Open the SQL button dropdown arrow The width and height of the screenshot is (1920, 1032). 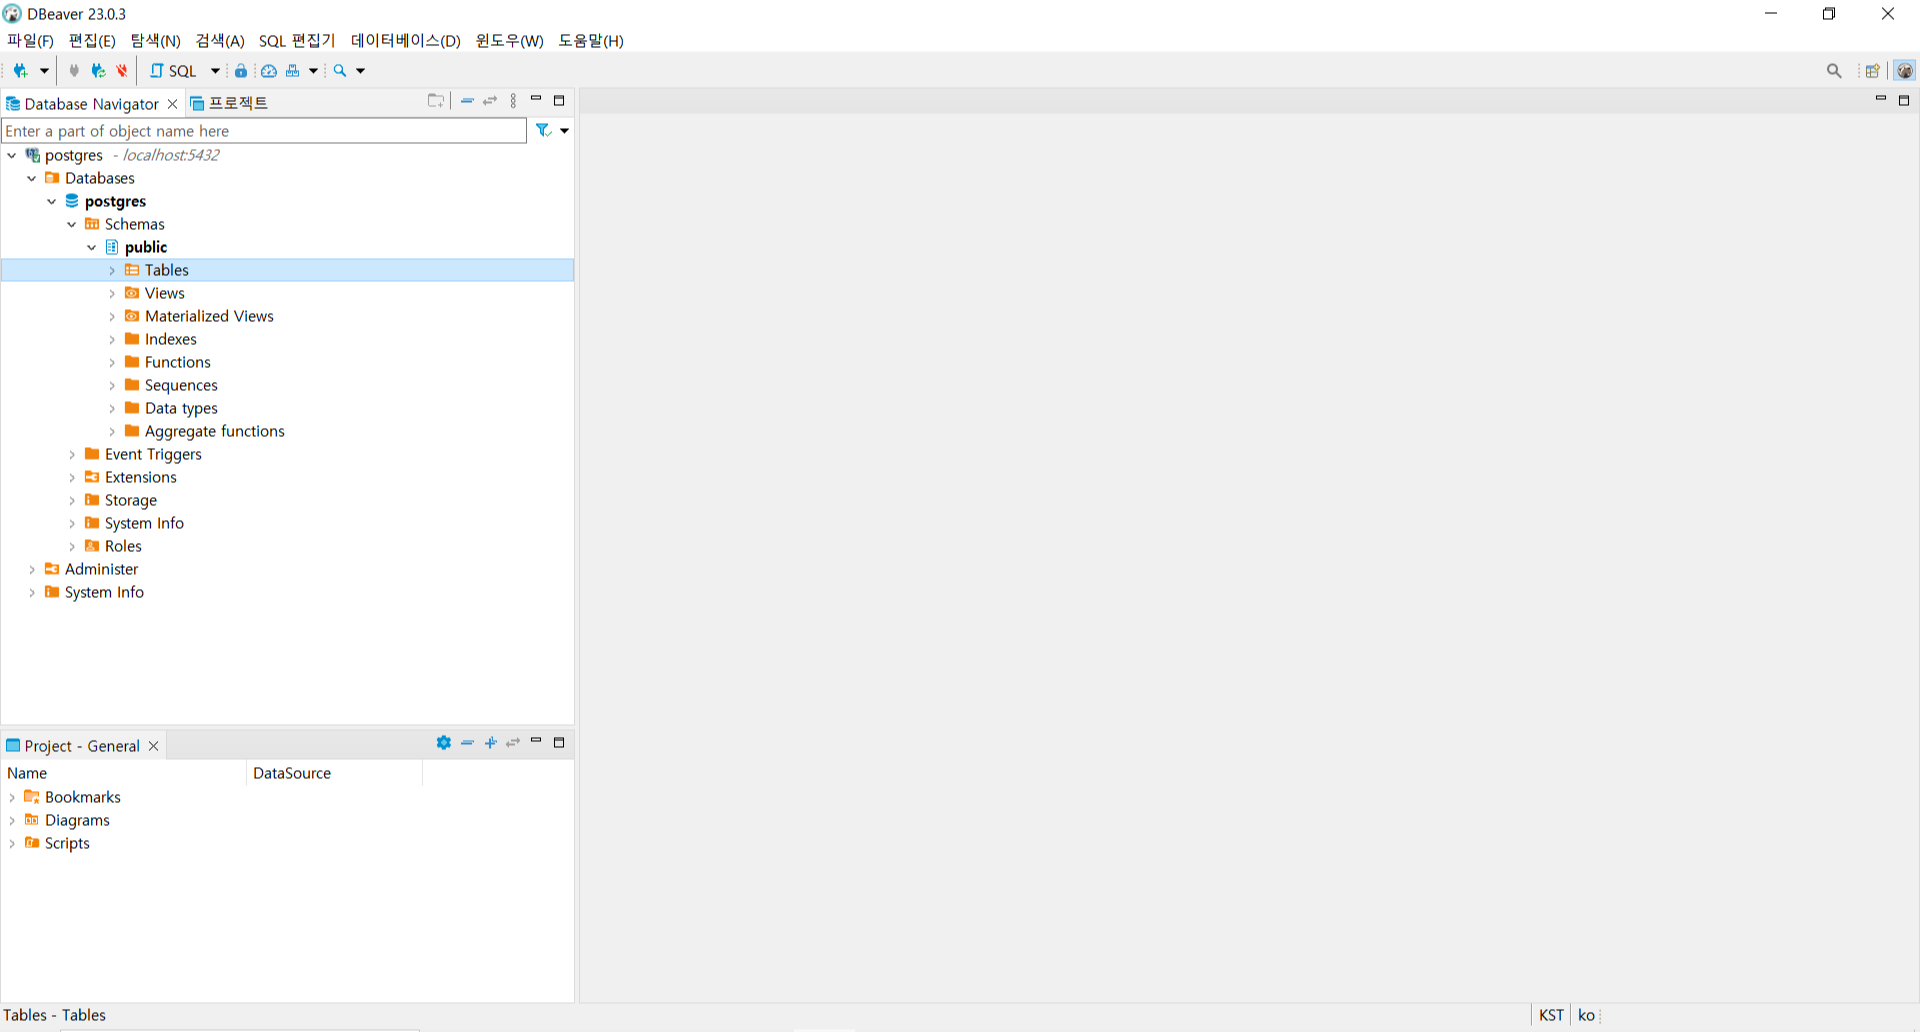tap(215, 71)
